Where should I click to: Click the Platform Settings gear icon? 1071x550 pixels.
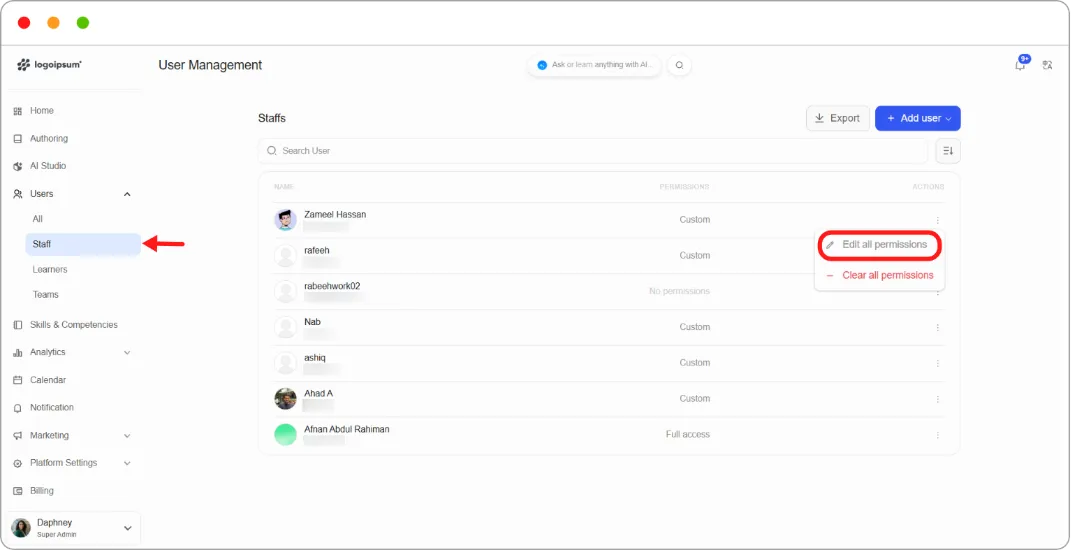pyautogui.click(x=18, y=464)
